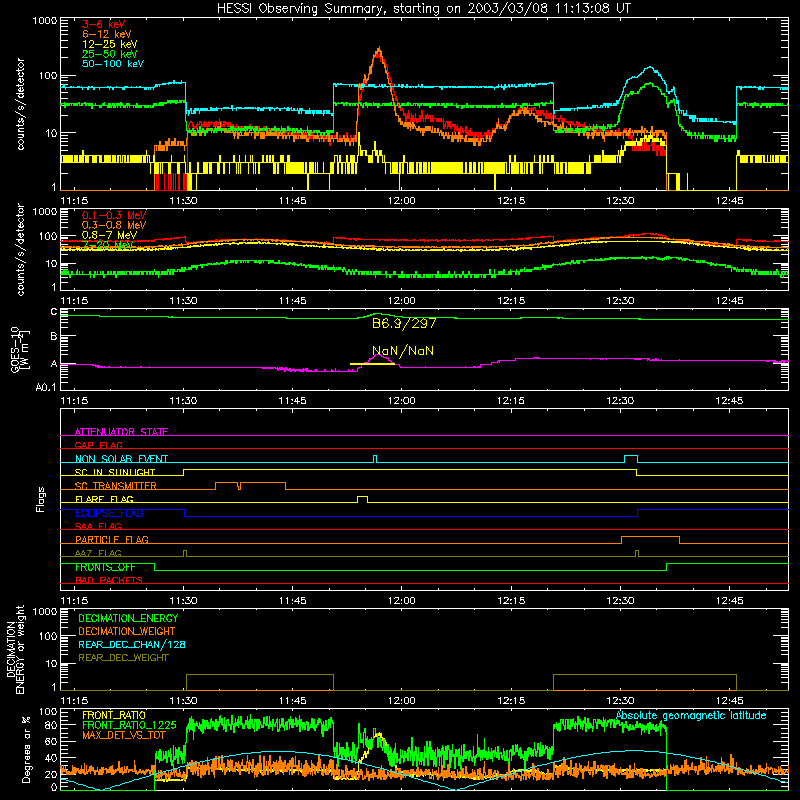
Task: Click the narrow cyan NON_SOLAR_EVENT pulse before 12:00
Action: (x=375, y=459)
